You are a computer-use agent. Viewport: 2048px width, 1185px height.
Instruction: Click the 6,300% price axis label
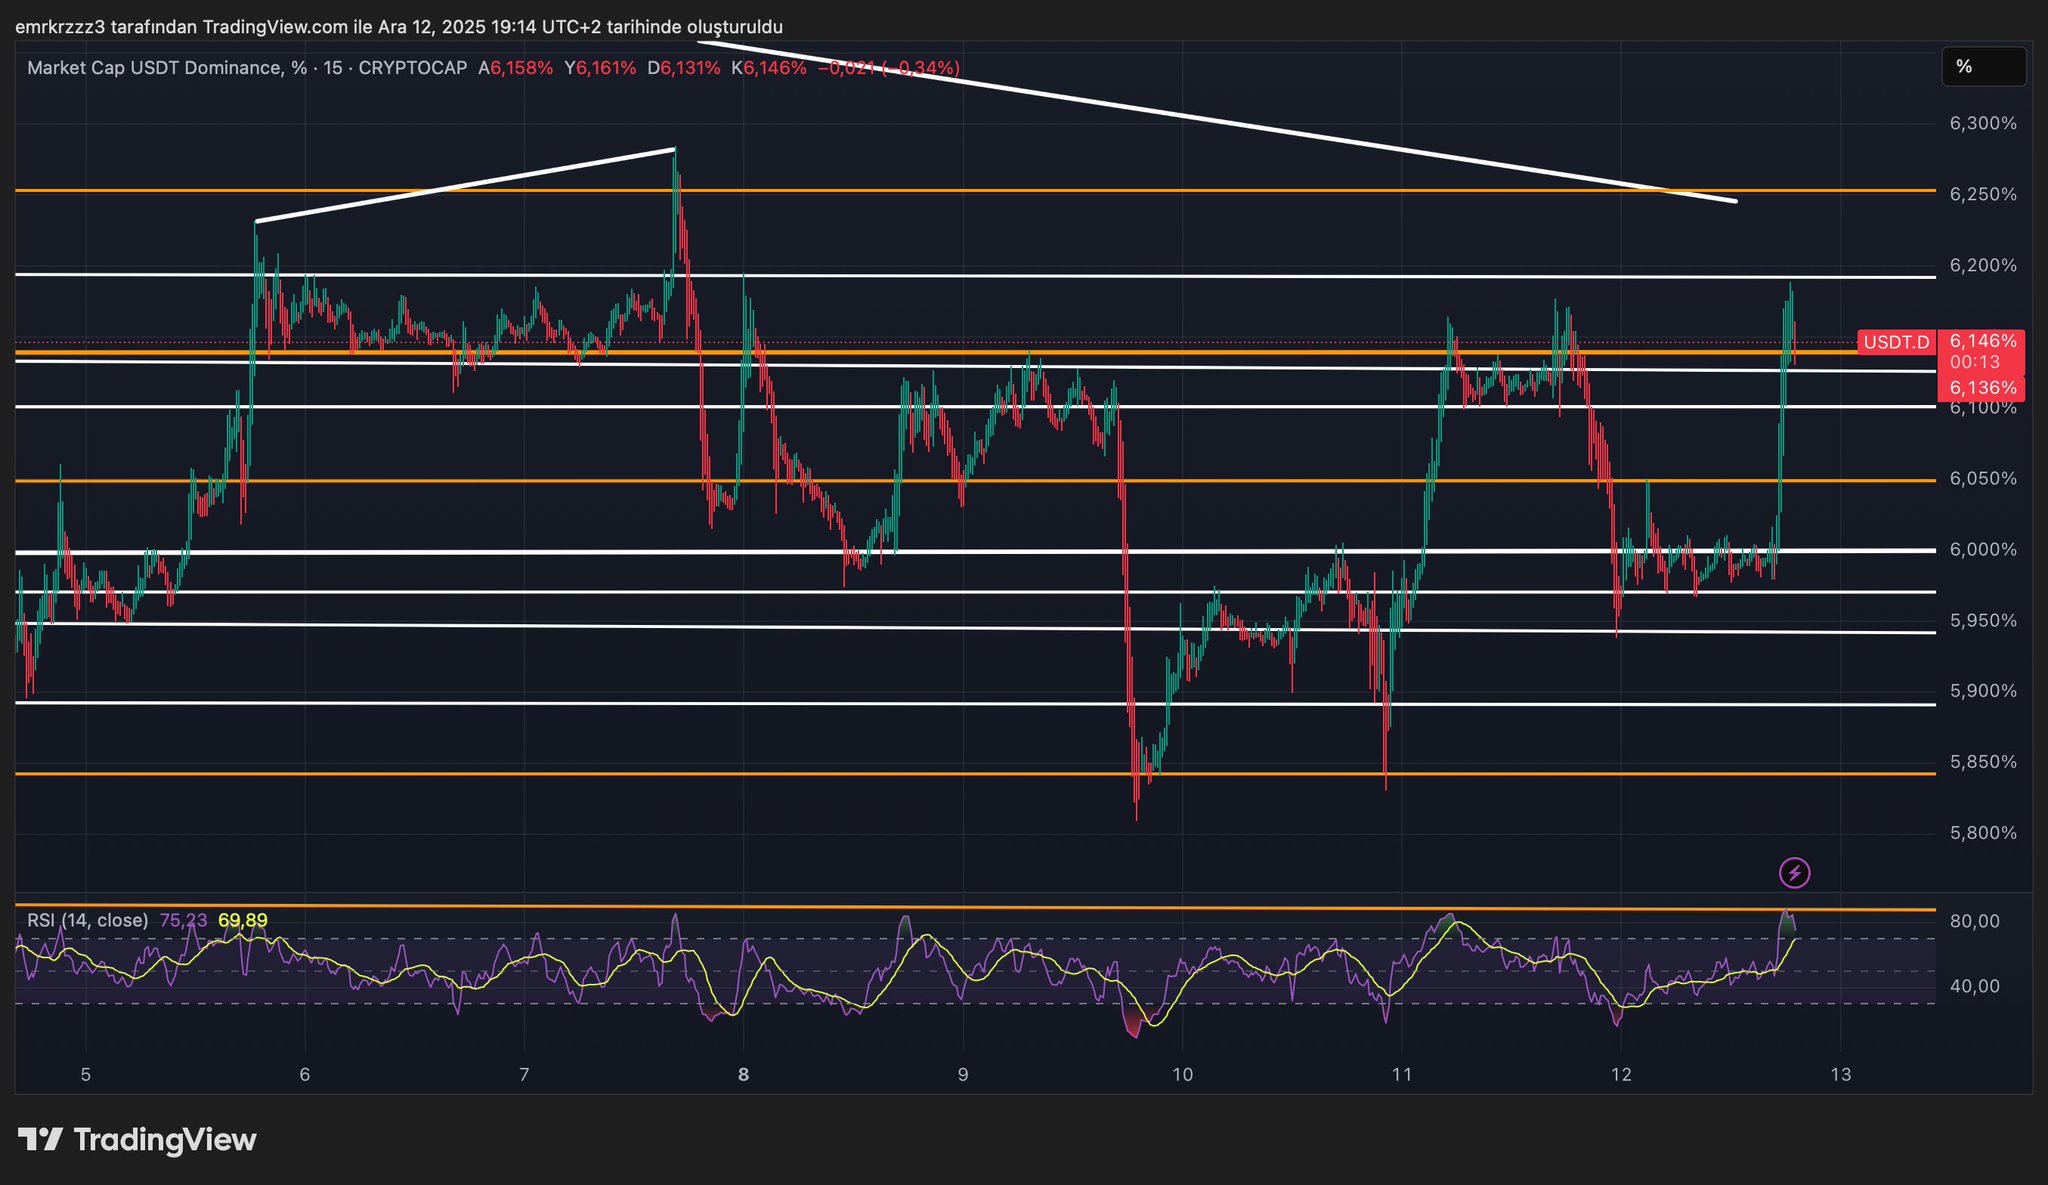(1982, 124)
